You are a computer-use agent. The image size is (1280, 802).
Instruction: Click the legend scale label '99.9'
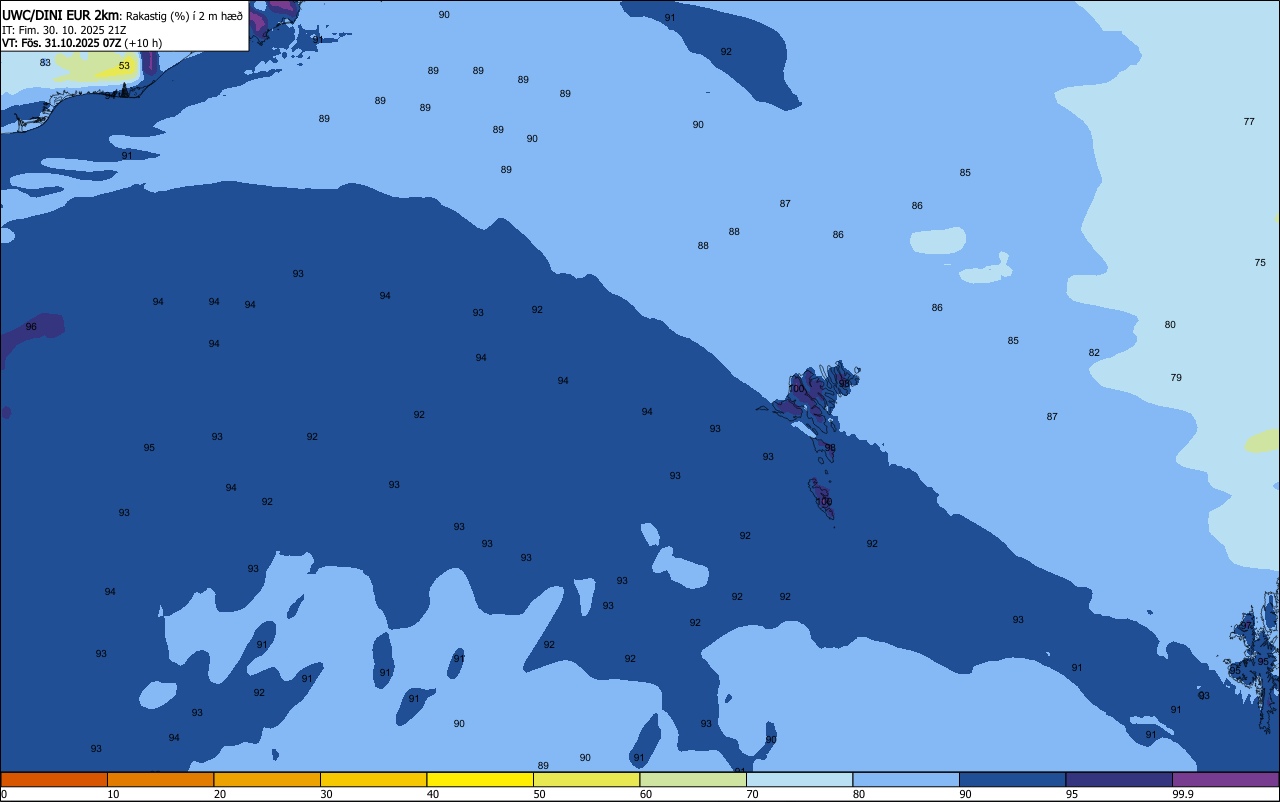click(1183, 794)
